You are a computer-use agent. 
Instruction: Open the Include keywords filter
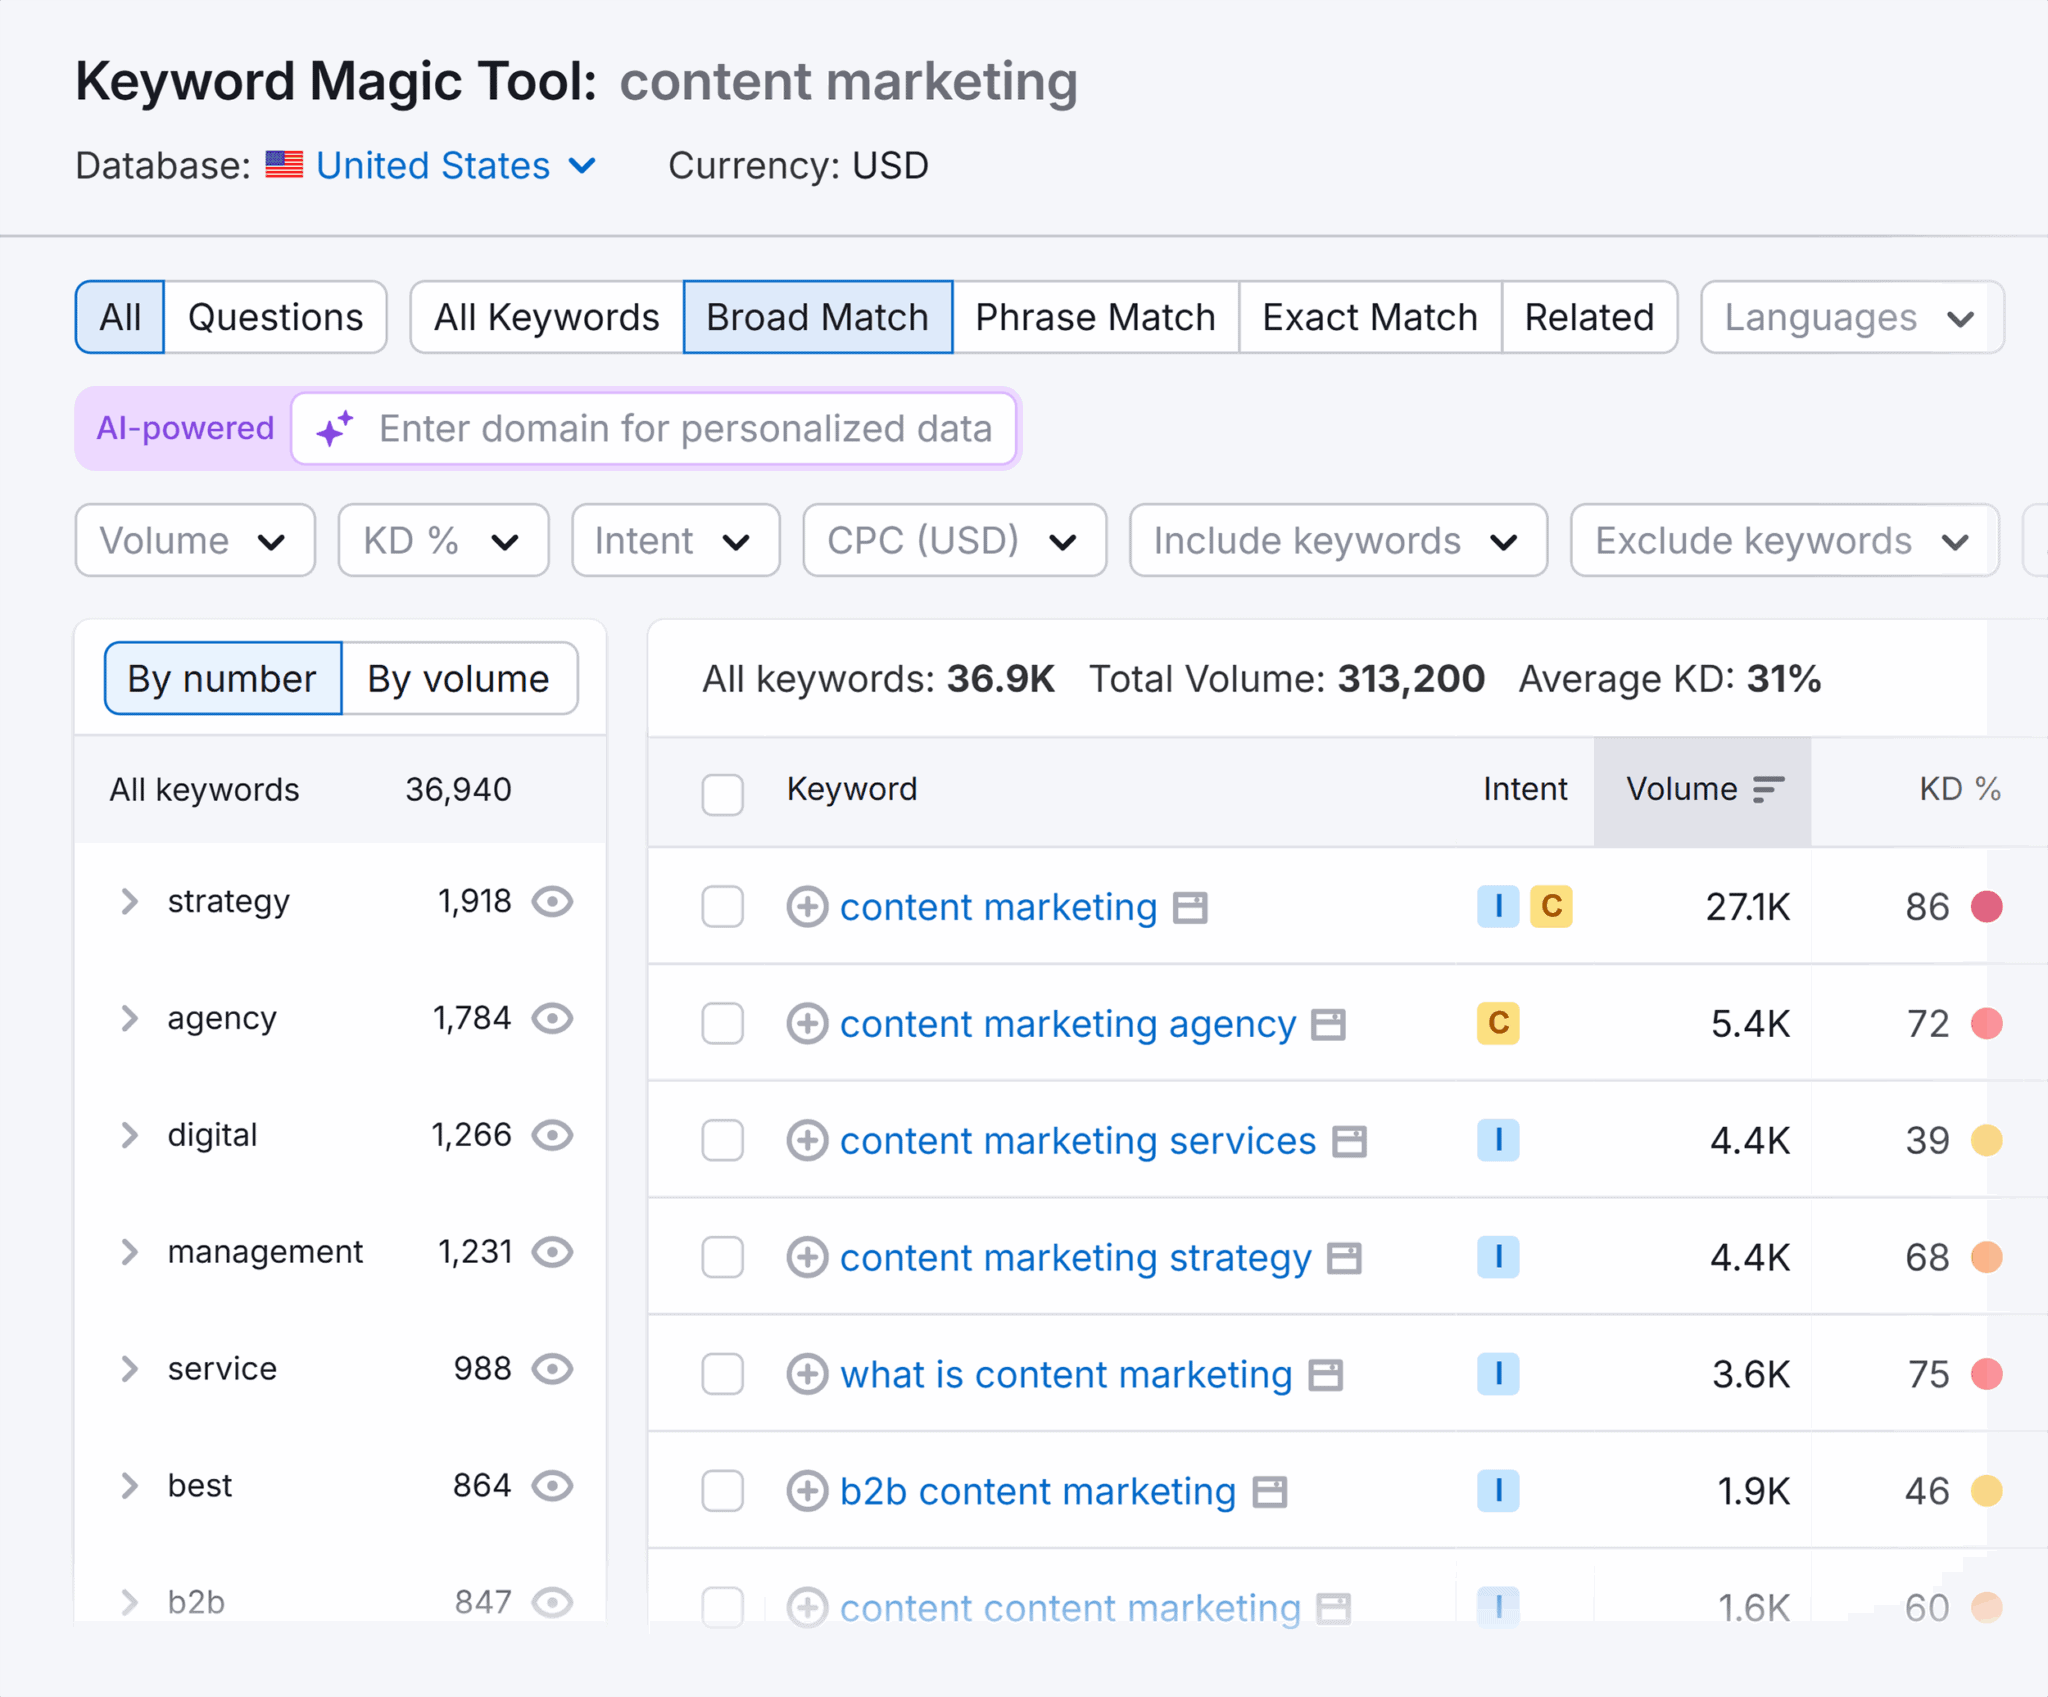coord(1337,540)
